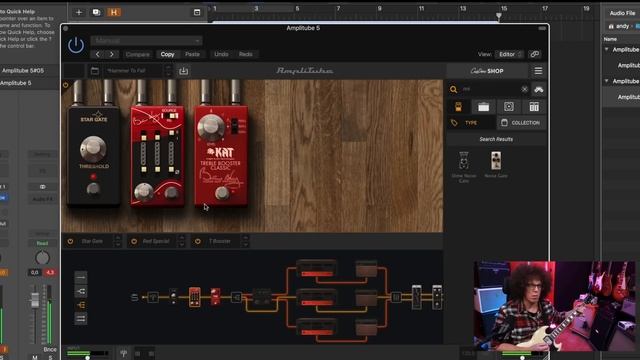Viewport: 640px width, 360px height.
Task: Toggle the Amplitube plugin power button
Action: click(x=76, y=45)
